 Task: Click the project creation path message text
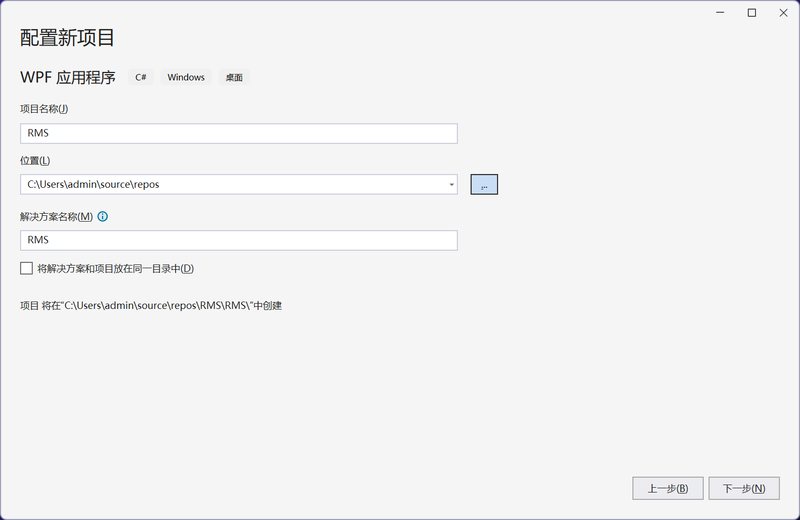151,305
